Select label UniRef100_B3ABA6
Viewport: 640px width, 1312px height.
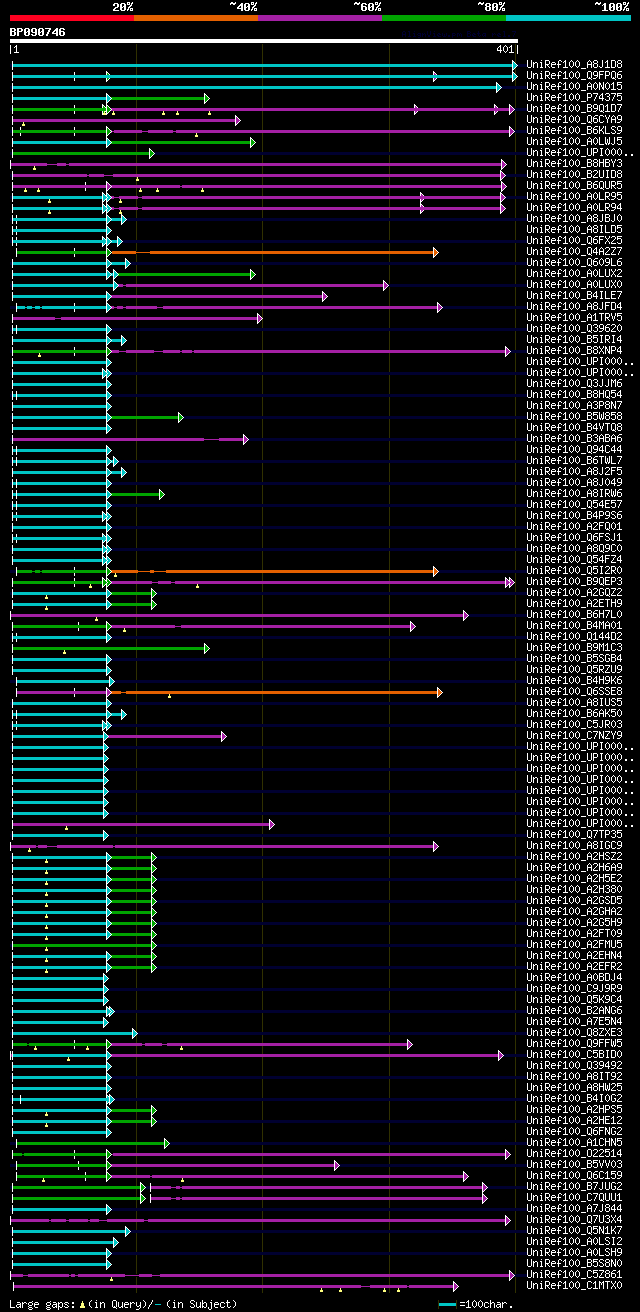click(x=574, y=438)
